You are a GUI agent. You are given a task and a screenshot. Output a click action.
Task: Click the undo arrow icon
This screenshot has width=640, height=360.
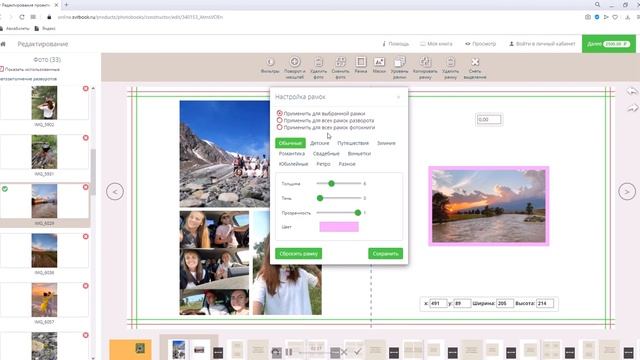point(632,91)
